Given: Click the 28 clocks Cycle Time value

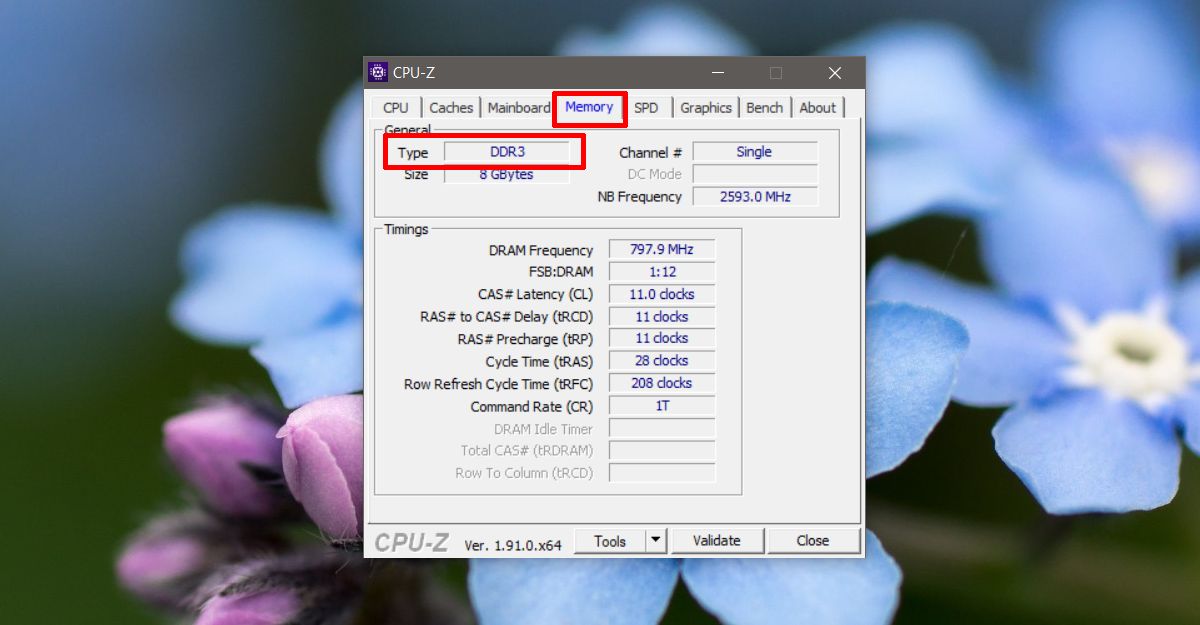Looking at the screenshot, I should (x=662, y=361).
